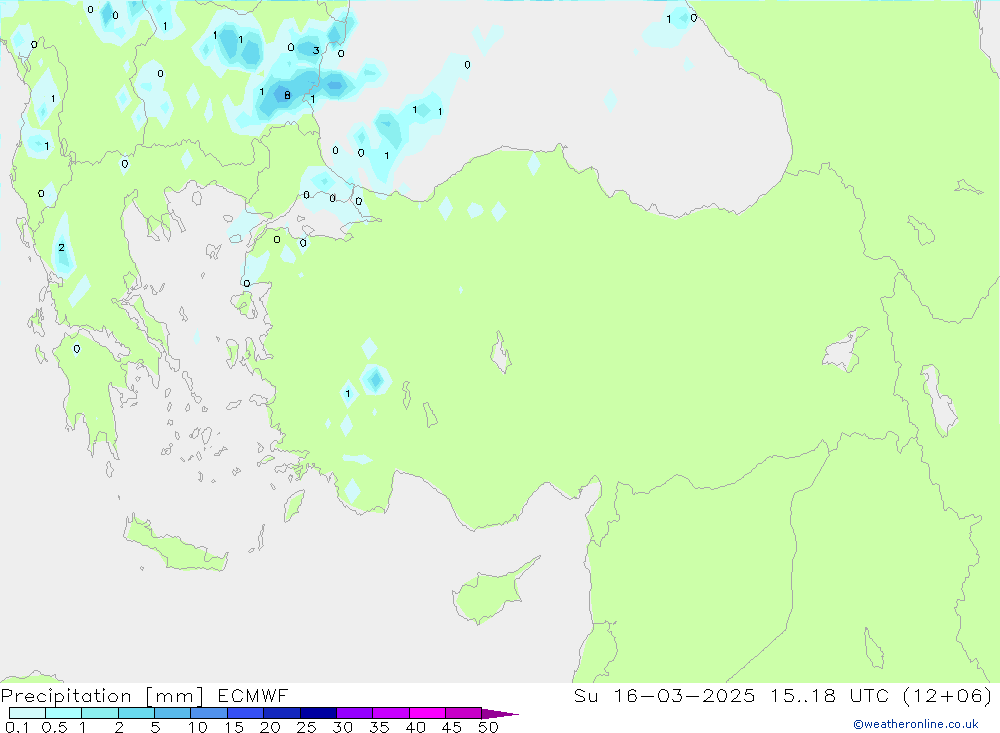Click the over-50 mm arrow tip of legend
Screen dimensions: 1000x733
tap(500, 713)
